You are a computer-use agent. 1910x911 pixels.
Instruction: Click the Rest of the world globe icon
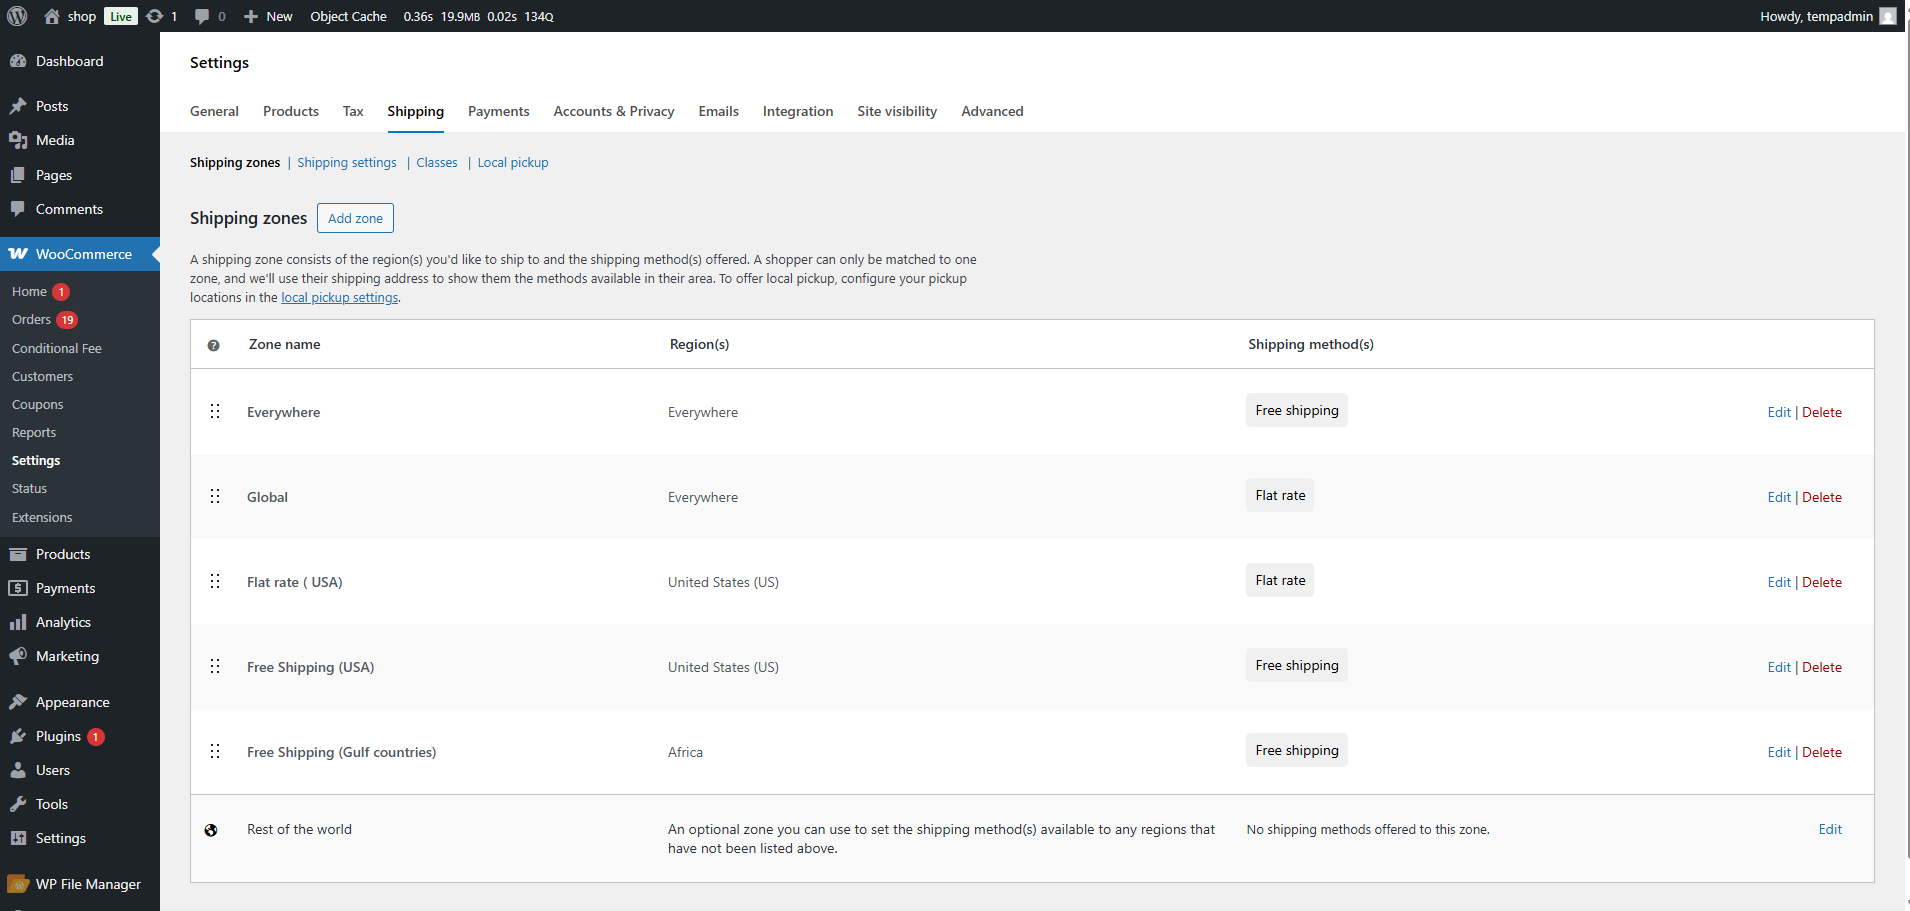pyautogui.click(x=211, y=830)
